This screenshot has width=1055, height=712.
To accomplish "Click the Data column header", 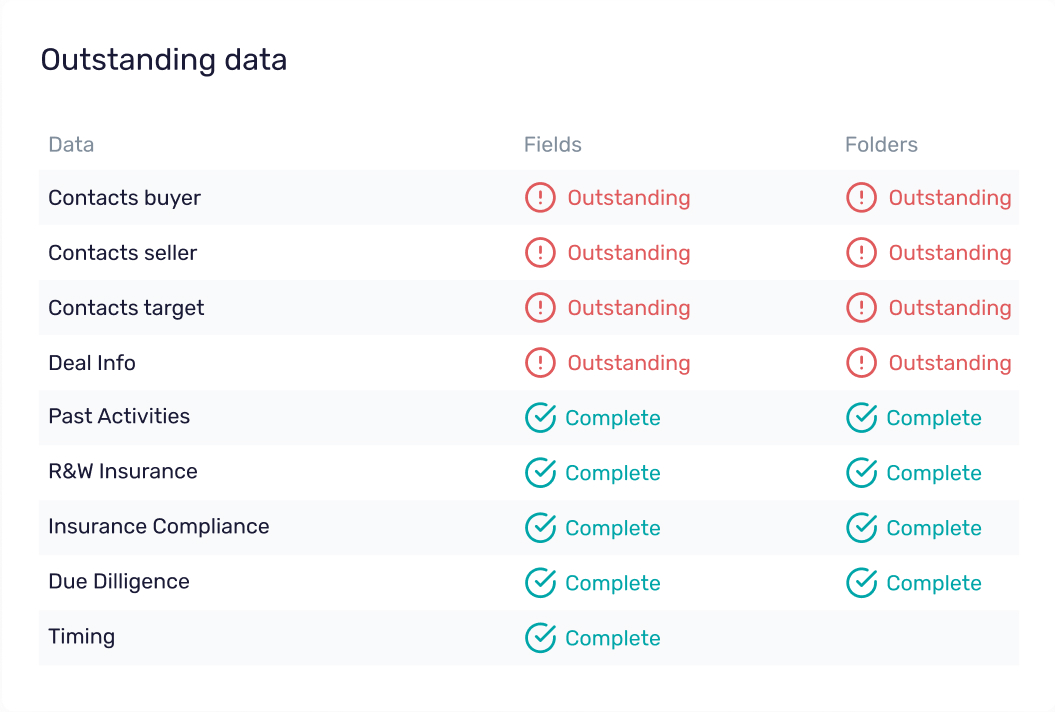I will tap(71, 145).
